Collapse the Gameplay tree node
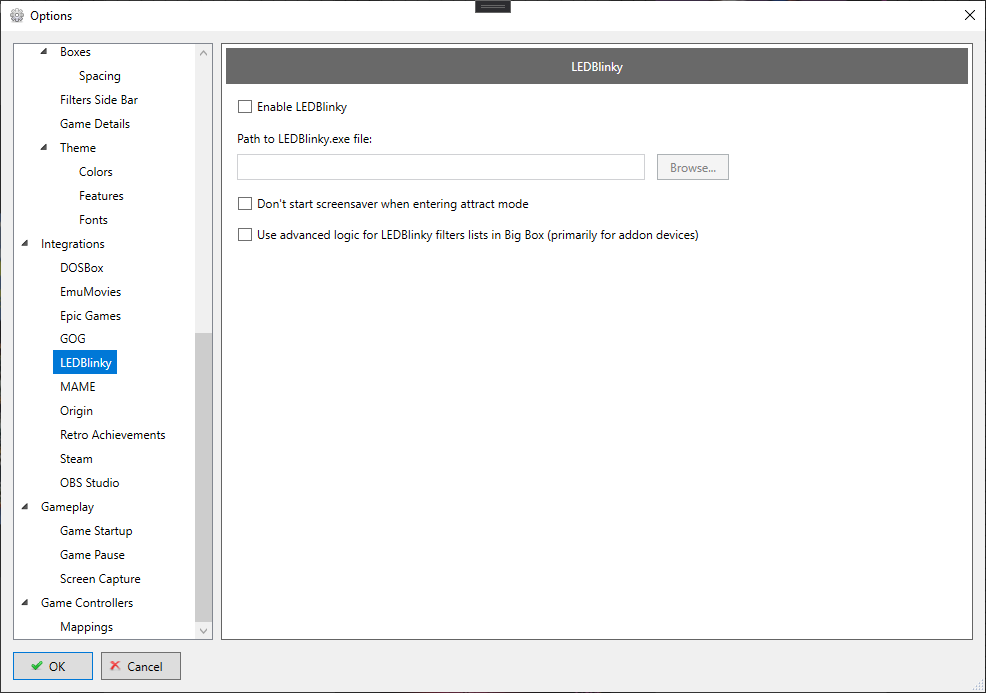Screen dimensions: 986x693 click(25, 507)
